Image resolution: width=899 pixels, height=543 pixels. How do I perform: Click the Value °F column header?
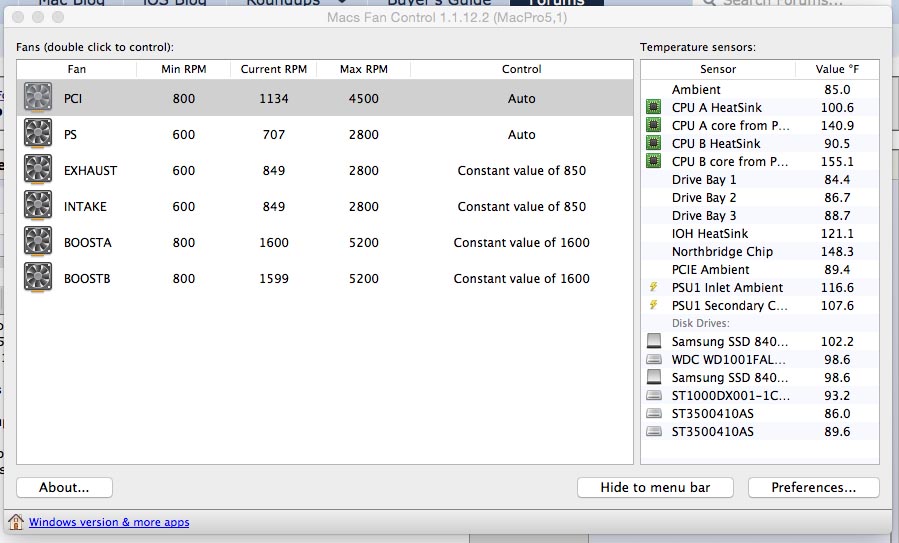point(837,69)
